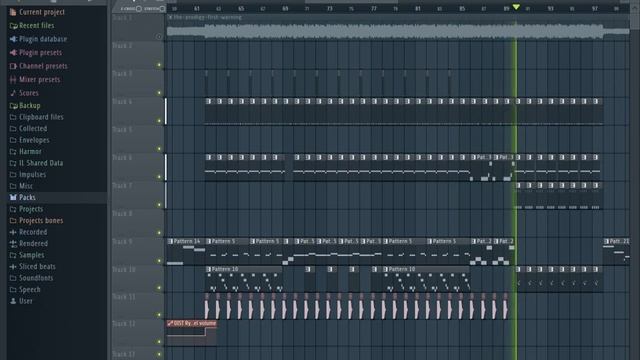Open the Pat. 21 clip menu
This screenshot has width=640, height=360.
(607, 241)
